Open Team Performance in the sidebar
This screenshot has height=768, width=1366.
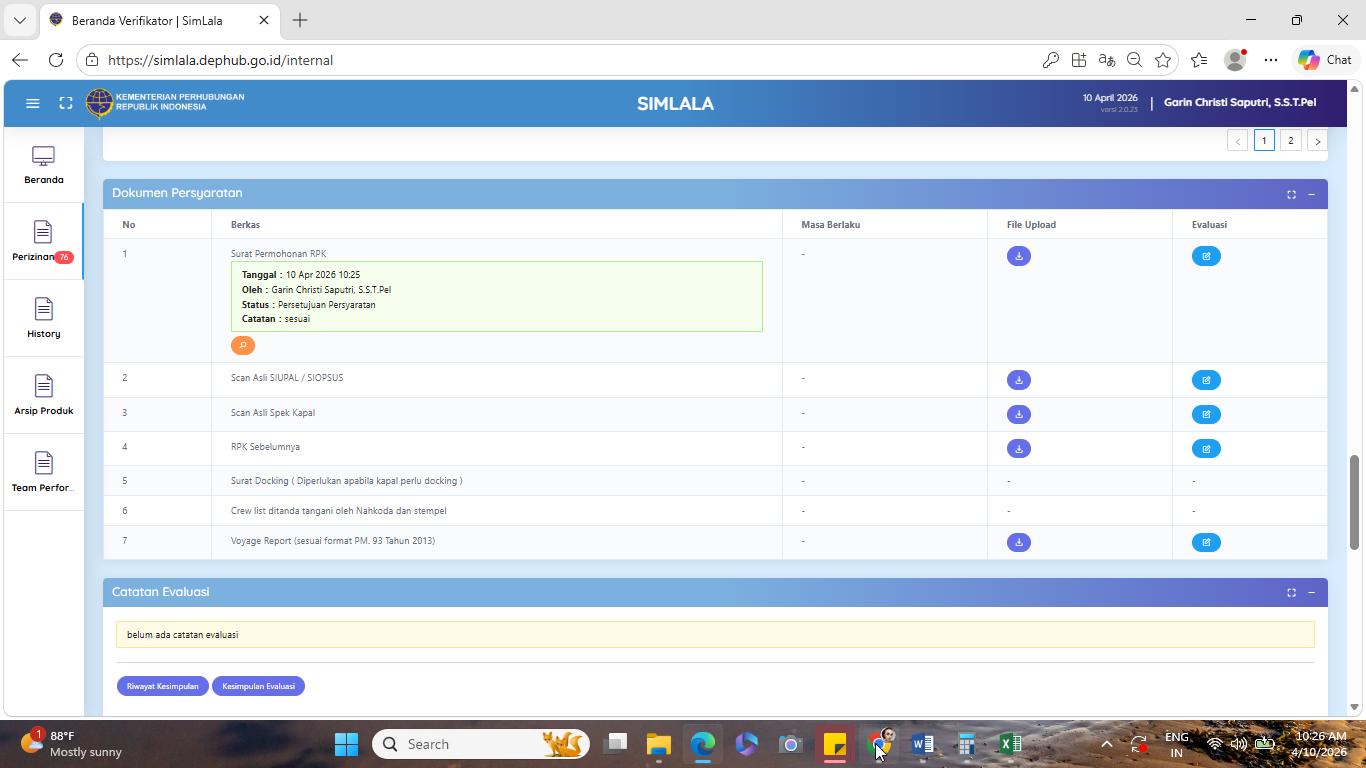44,473
